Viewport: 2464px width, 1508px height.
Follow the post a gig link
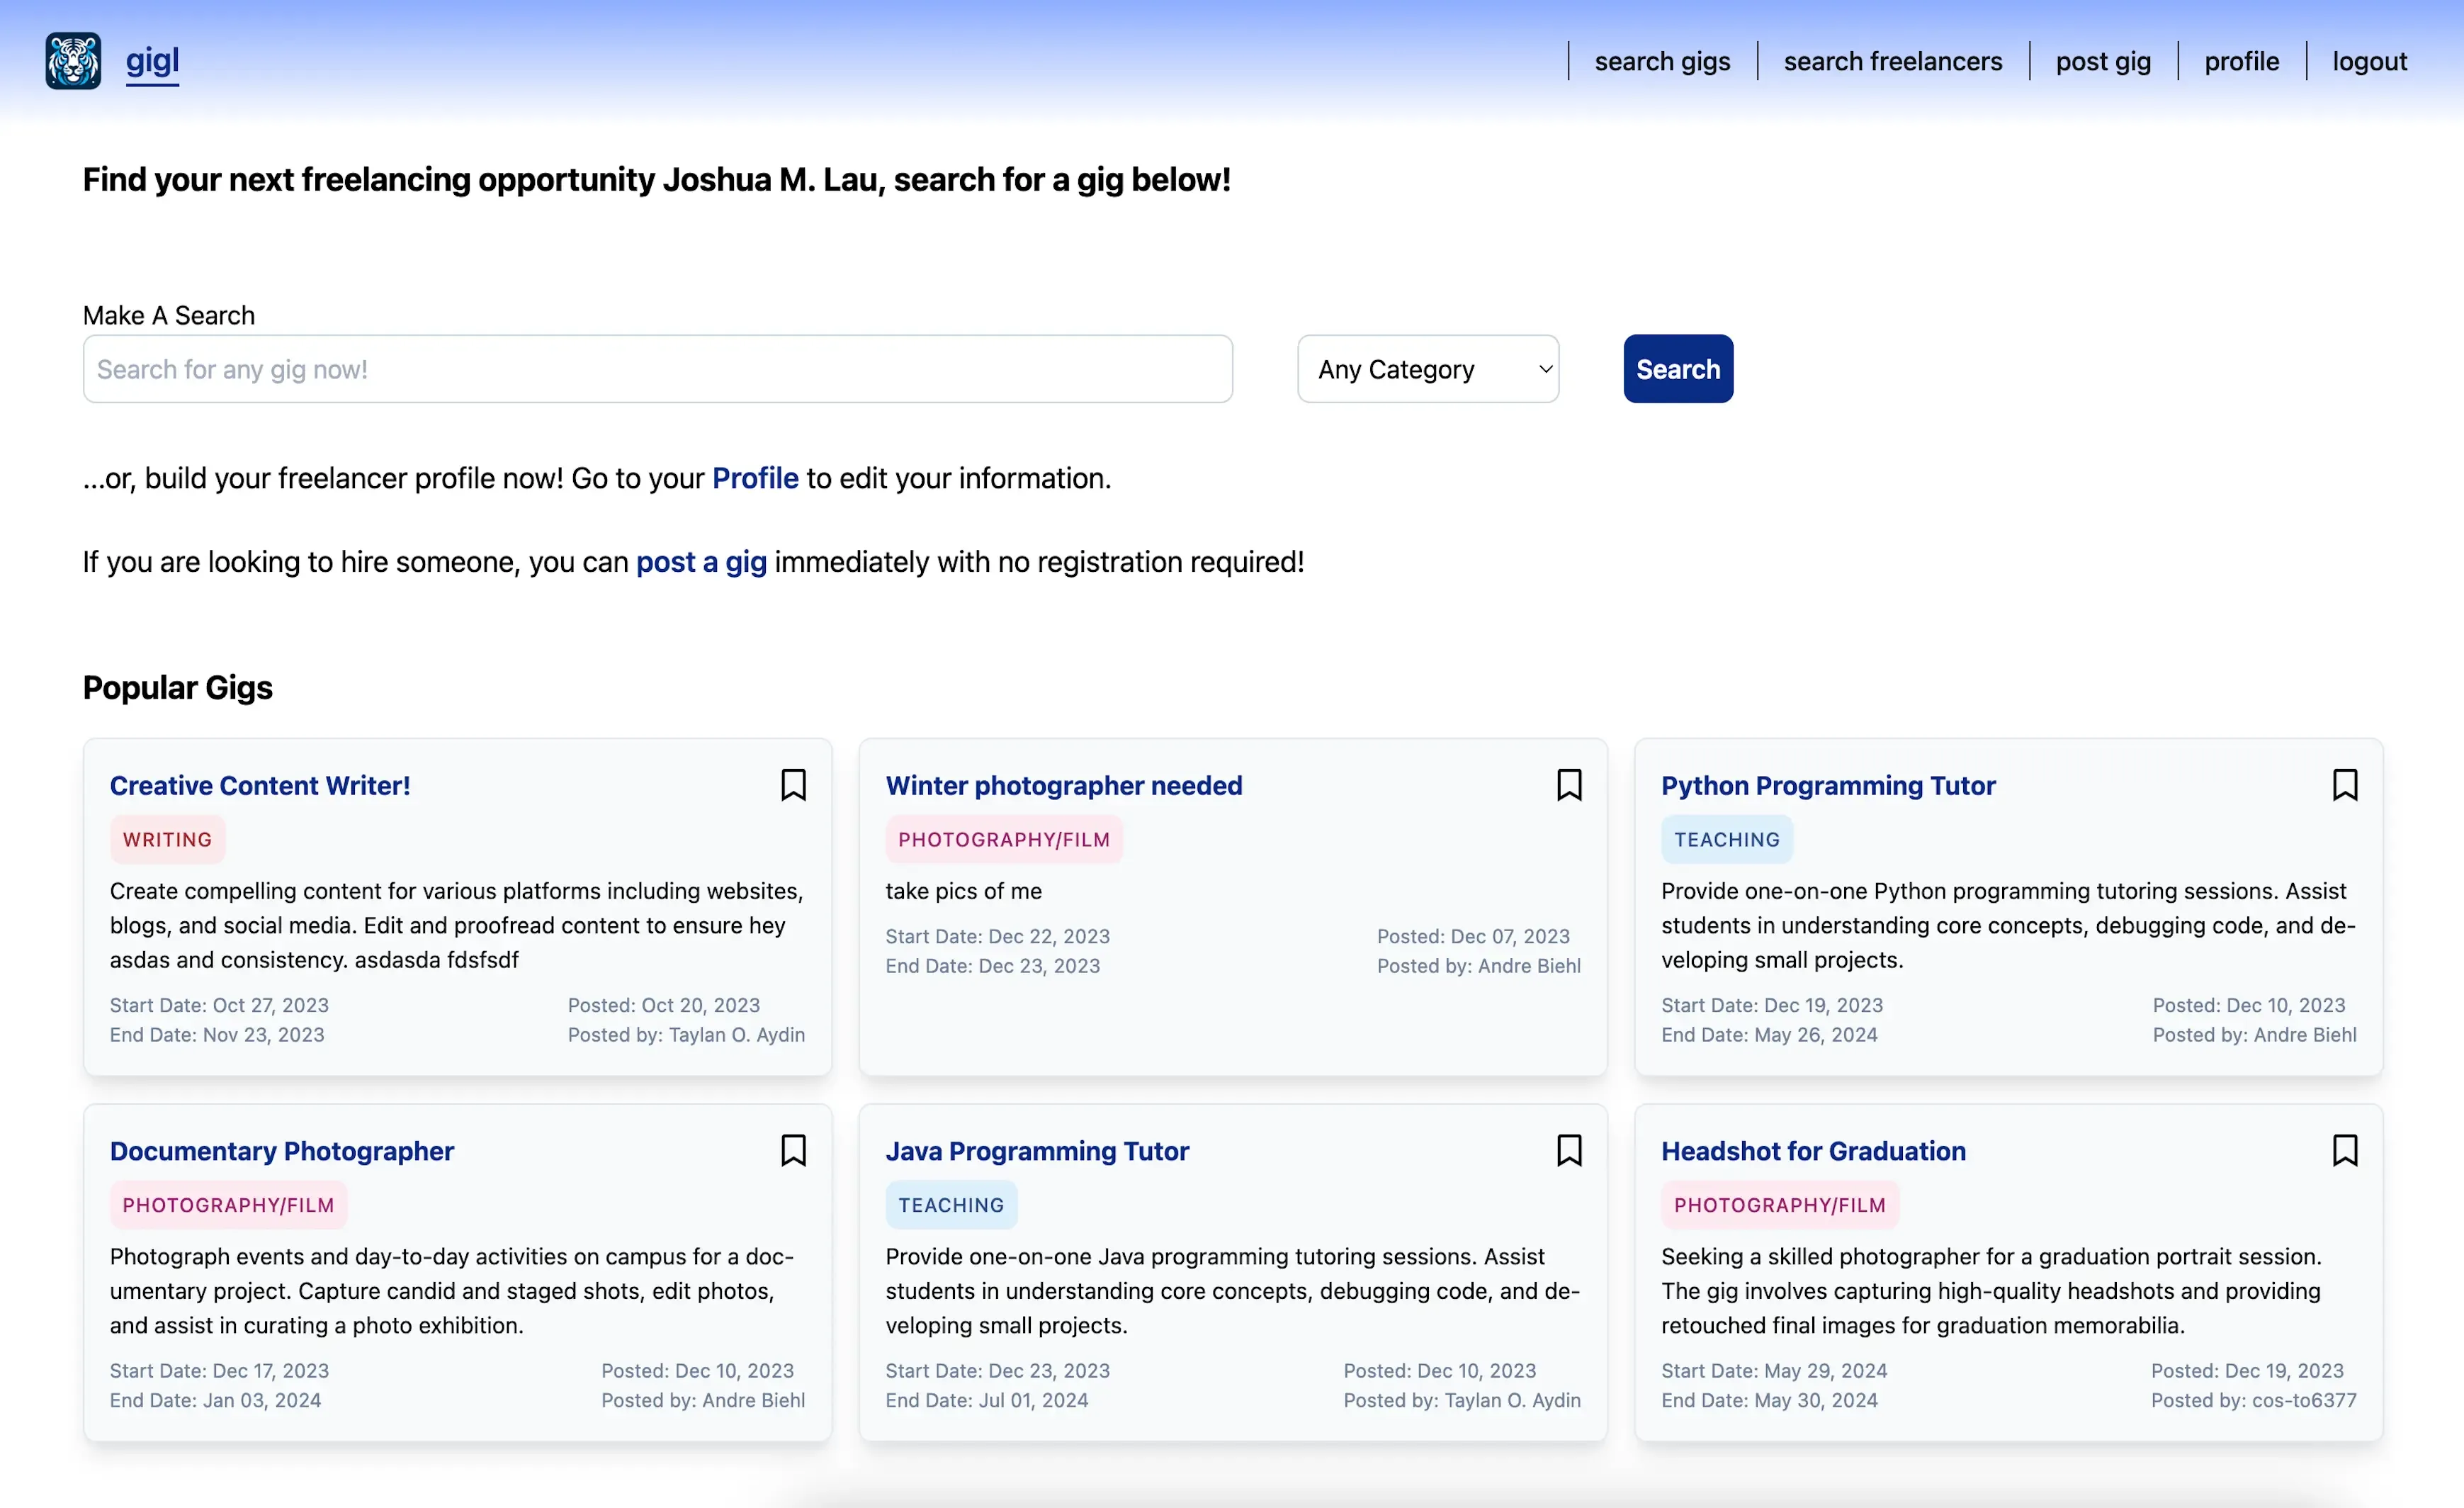pyautogui.click(x=700, y=562)
